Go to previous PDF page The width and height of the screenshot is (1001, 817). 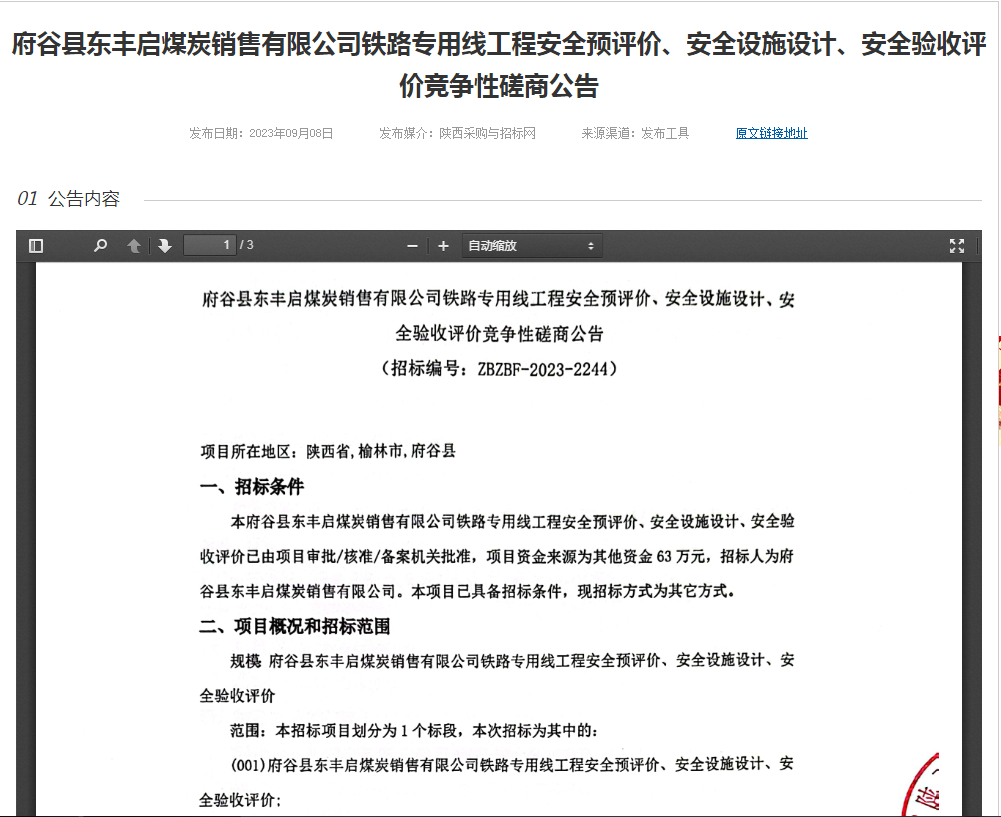tap(134, 246)
